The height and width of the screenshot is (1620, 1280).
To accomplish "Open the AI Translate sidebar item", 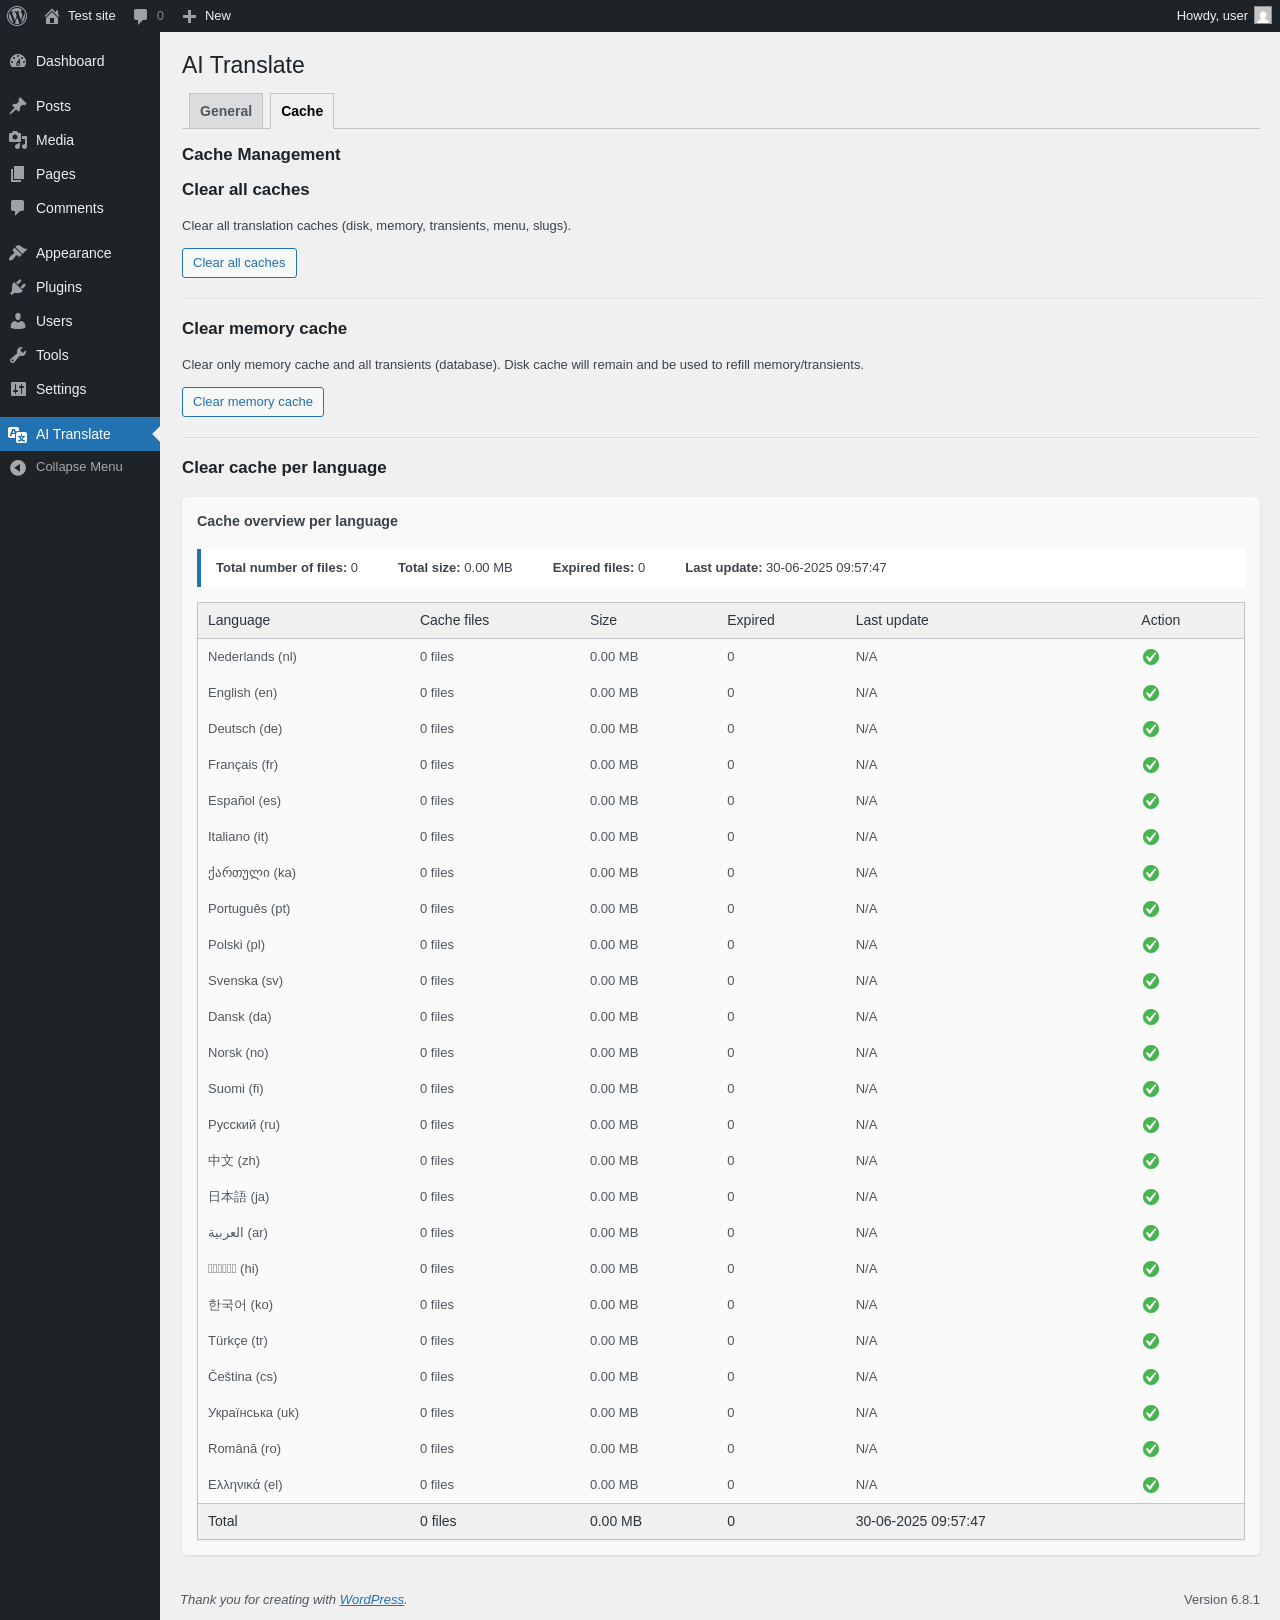I will point(73,434).
